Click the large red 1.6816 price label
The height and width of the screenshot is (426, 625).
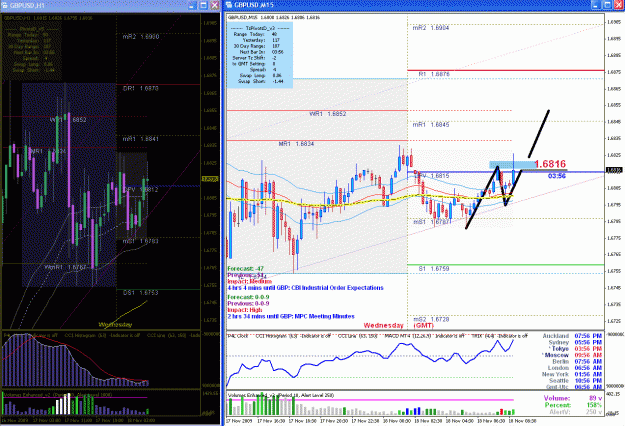(550, 164)
